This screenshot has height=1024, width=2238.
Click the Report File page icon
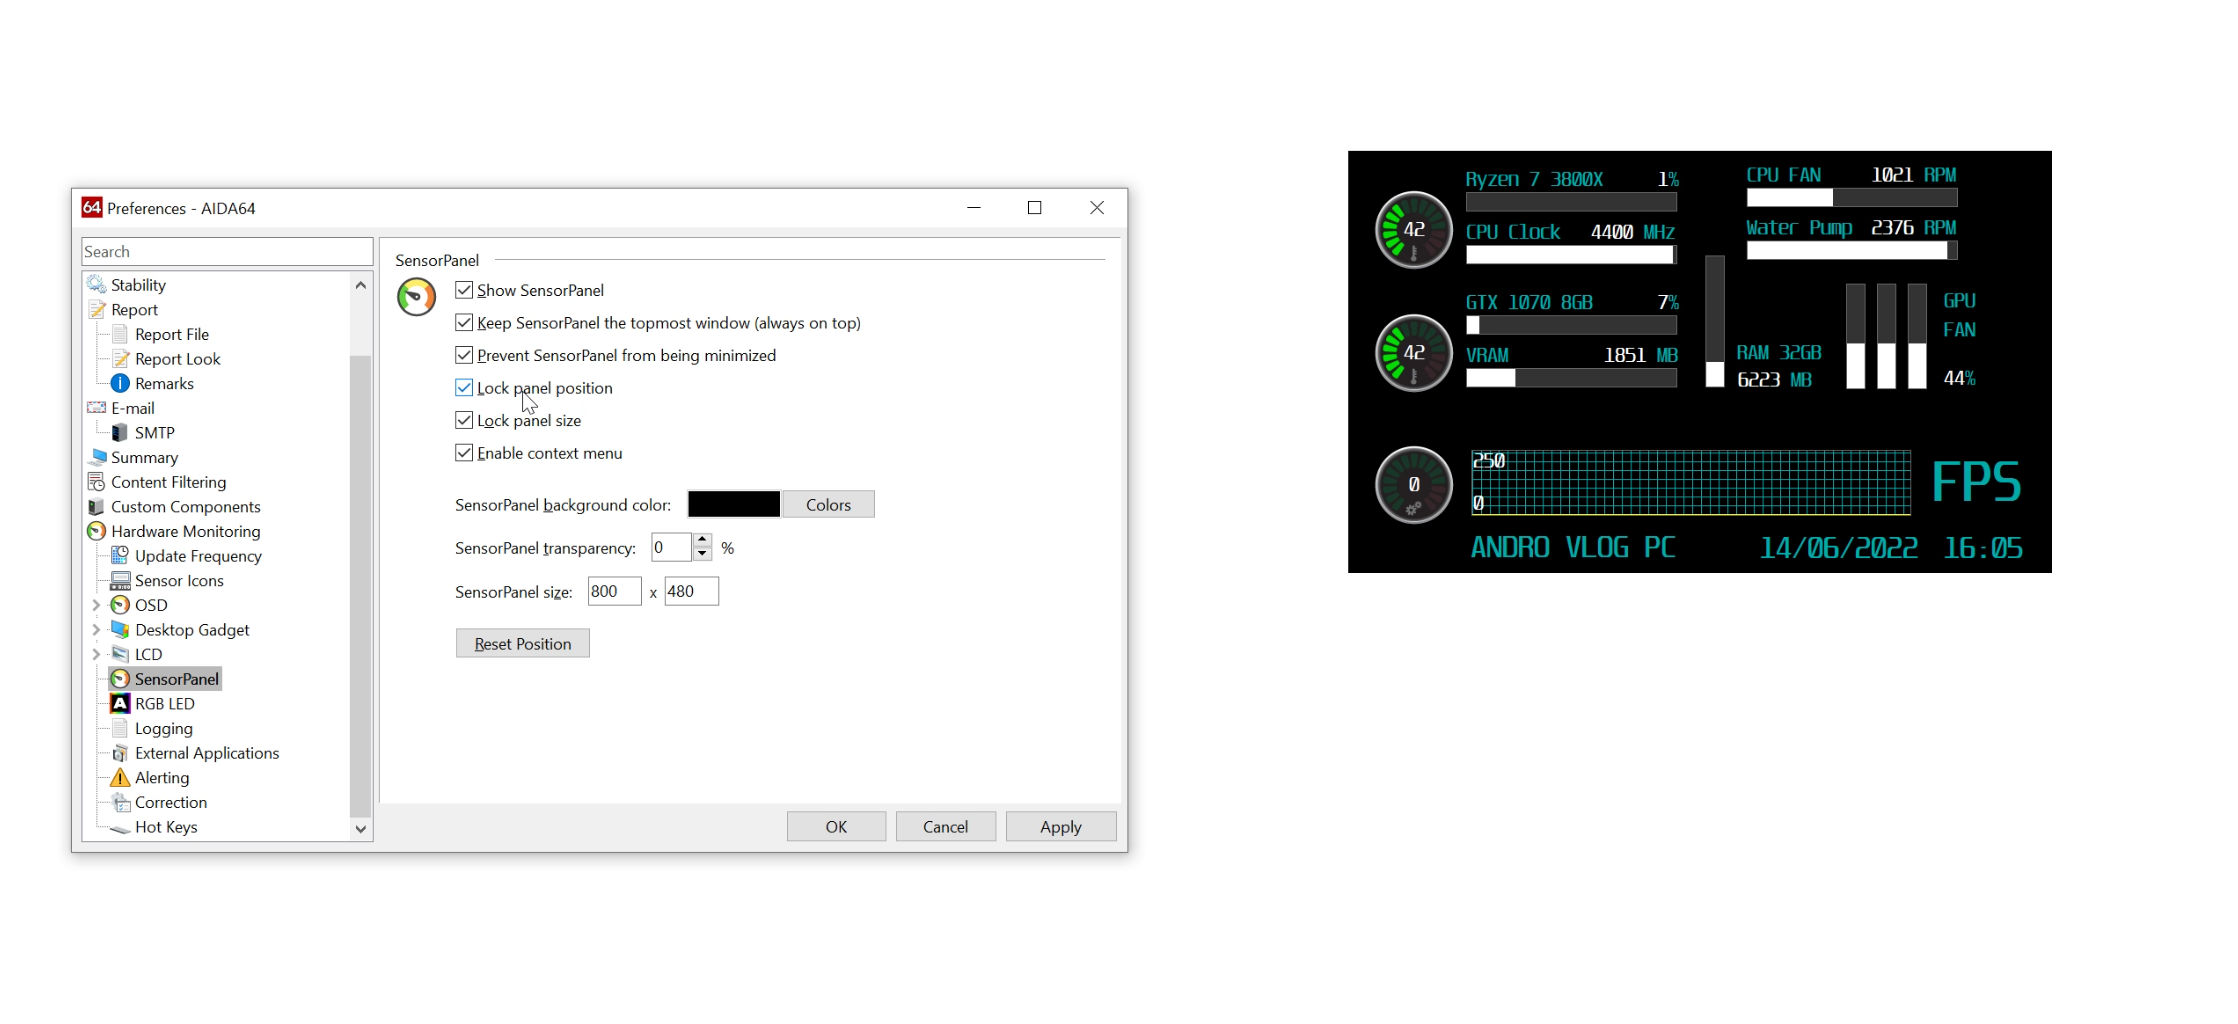[120, 334]
